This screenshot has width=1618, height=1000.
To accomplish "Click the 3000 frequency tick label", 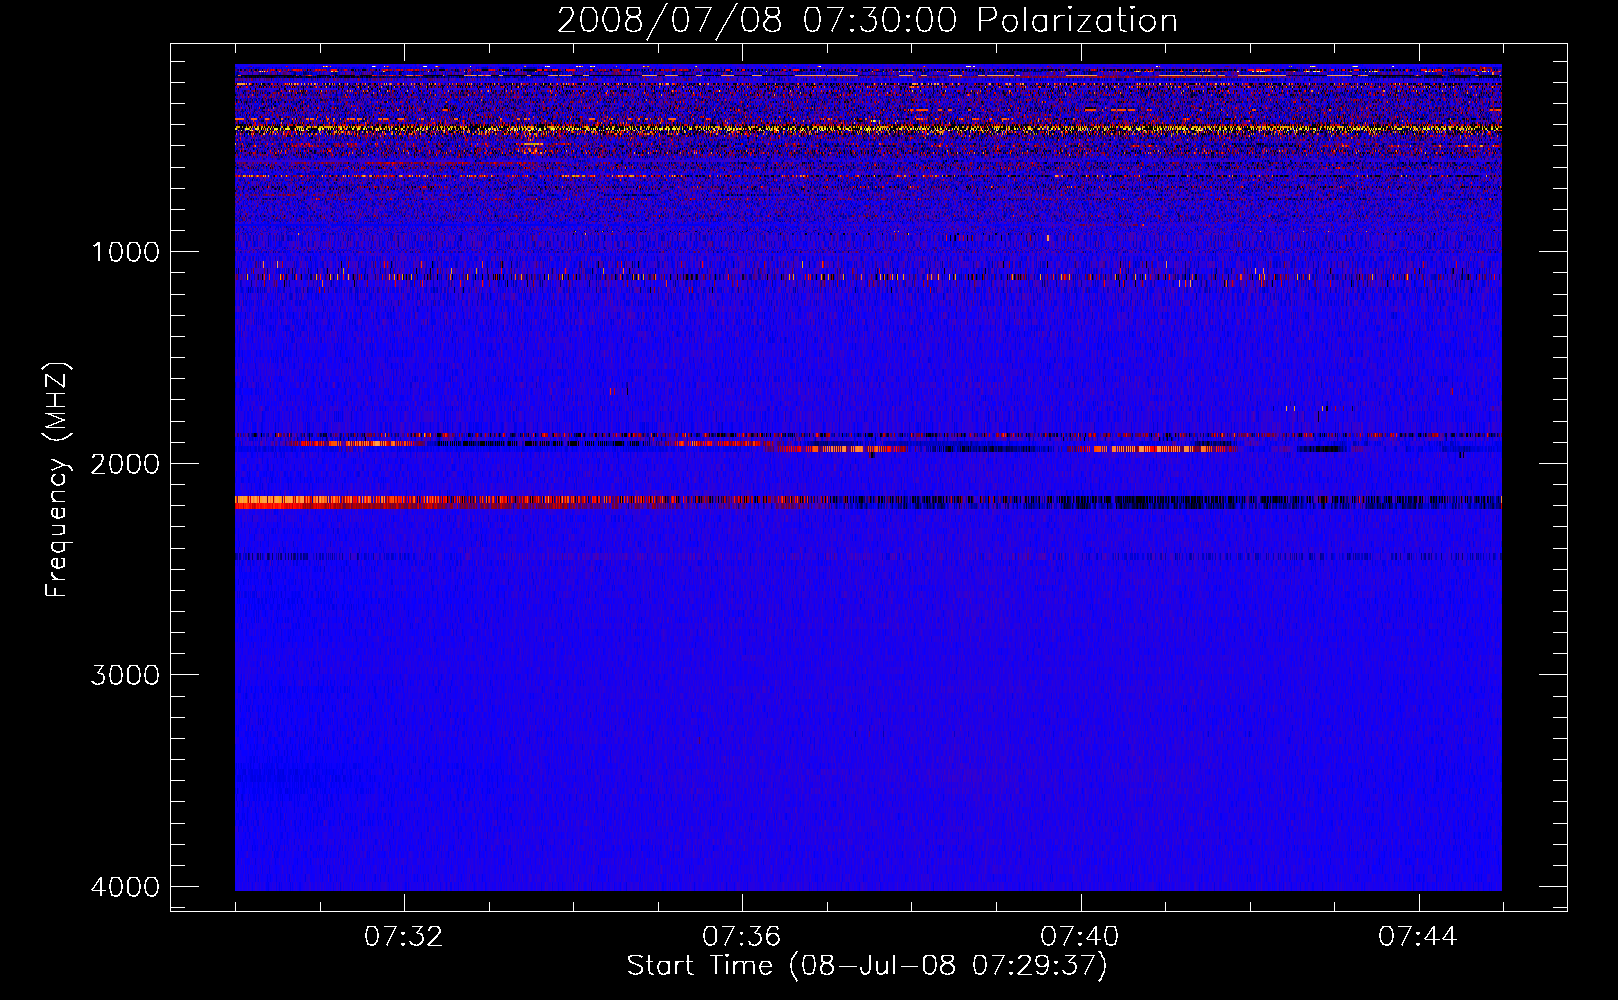I will pos(125,675).
